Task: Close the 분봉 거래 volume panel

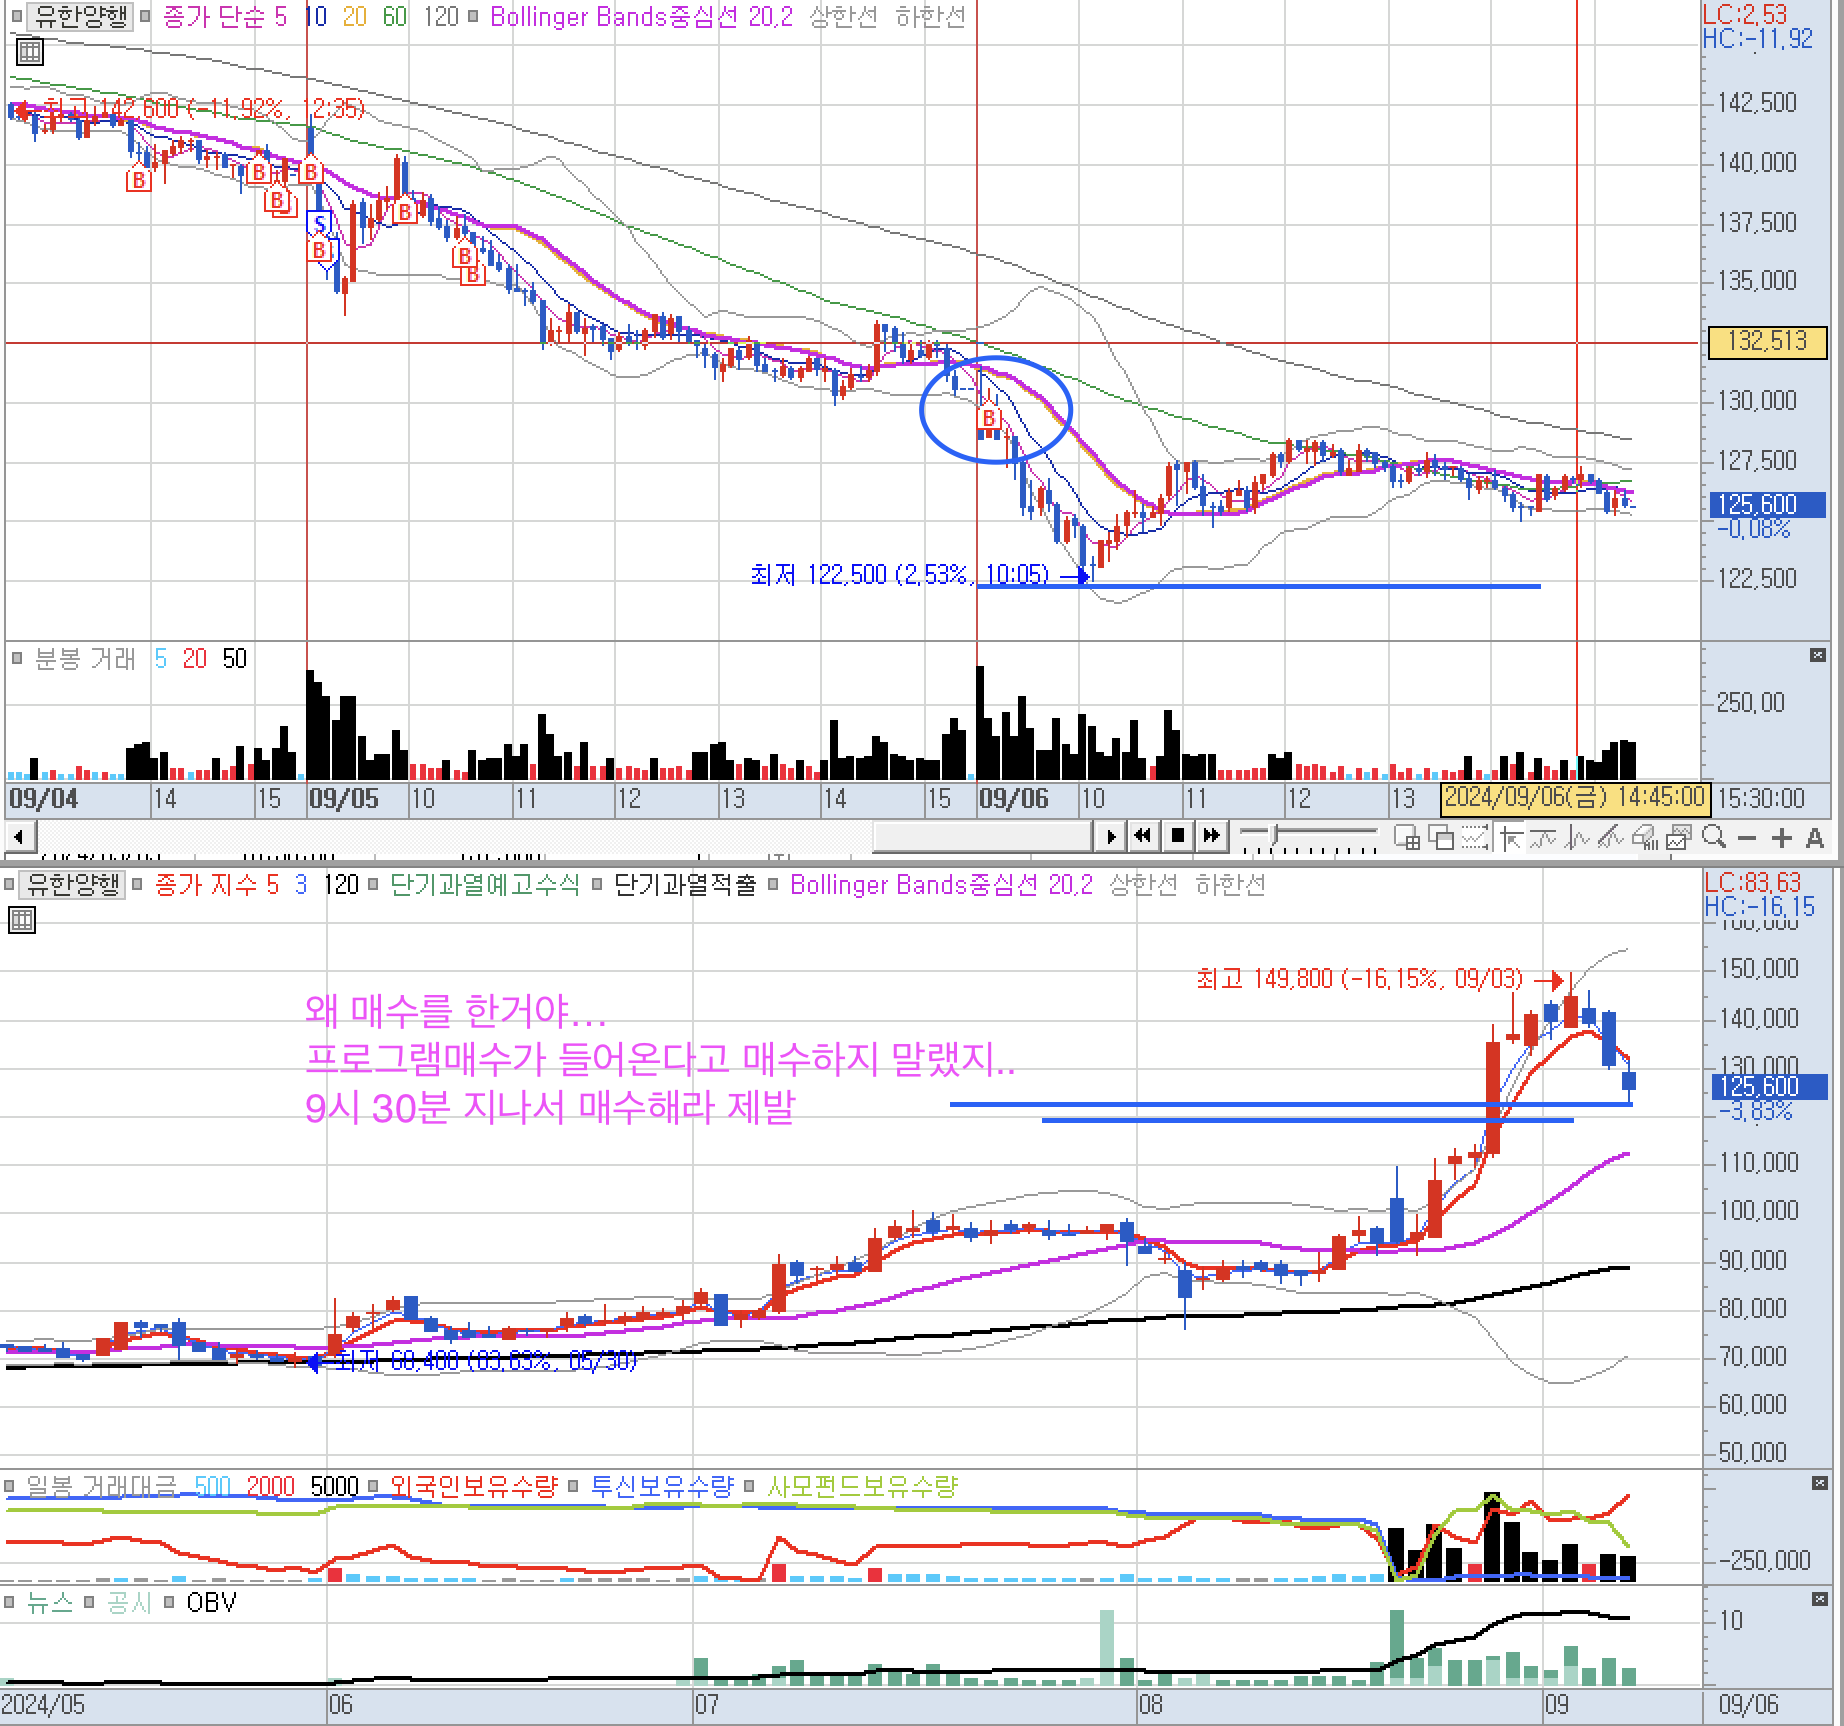Action: point(1819,656)
